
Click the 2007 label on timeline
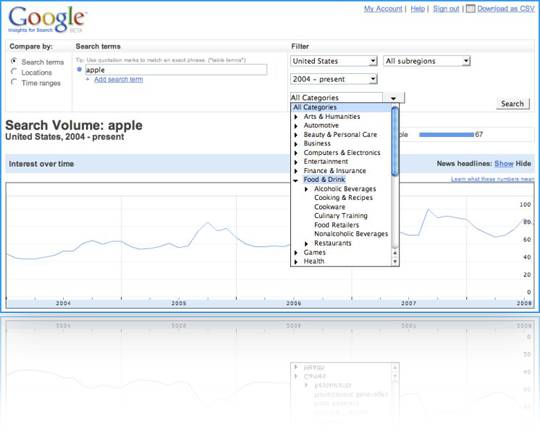tap(408, 303)
